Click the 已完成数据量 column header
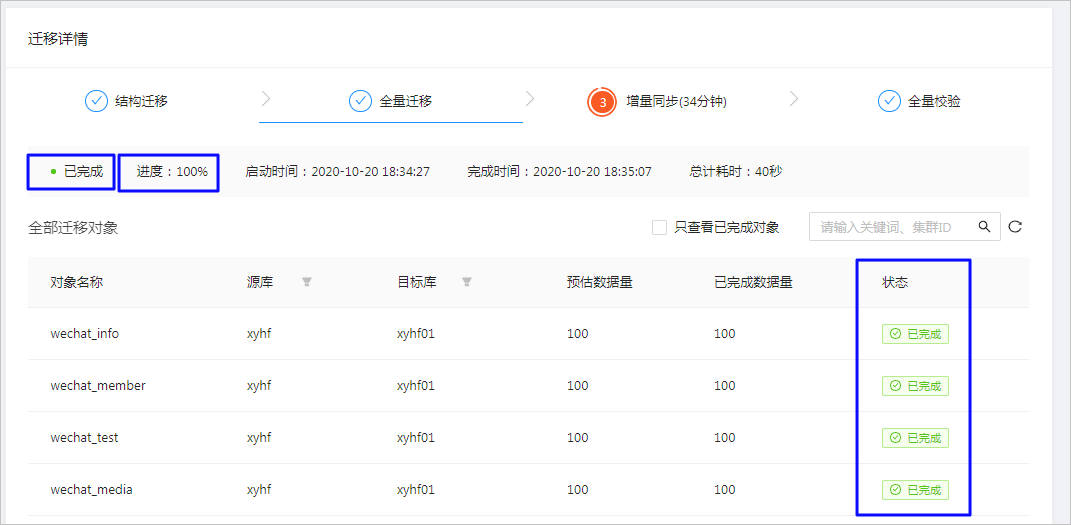The image size is (1071, 525). [753, 282]
